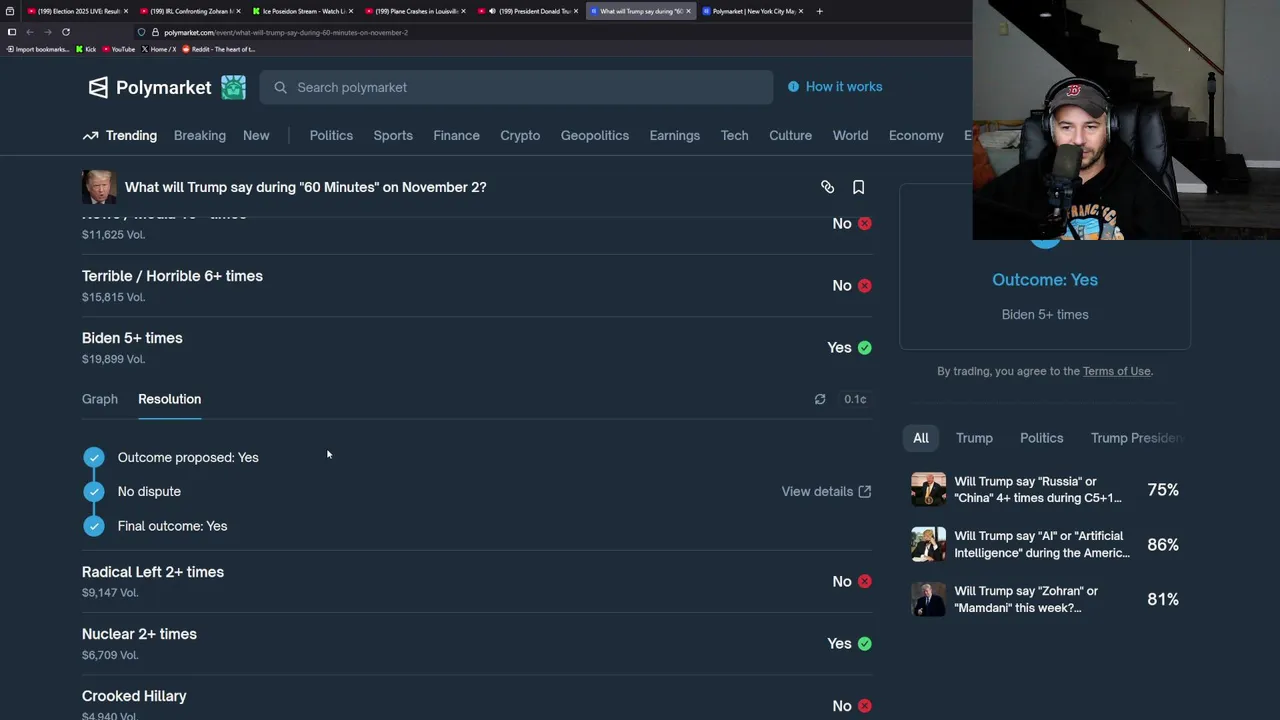The image size is (1280, 720).
Task: Open the Terms of Use link
Action: tap(1116, 371)
